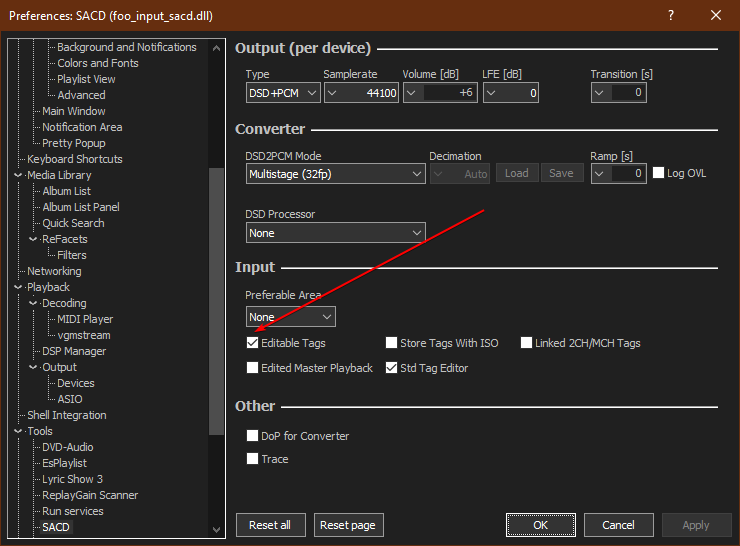Select DVD-Audio in the preferences tree

(67, 447)
